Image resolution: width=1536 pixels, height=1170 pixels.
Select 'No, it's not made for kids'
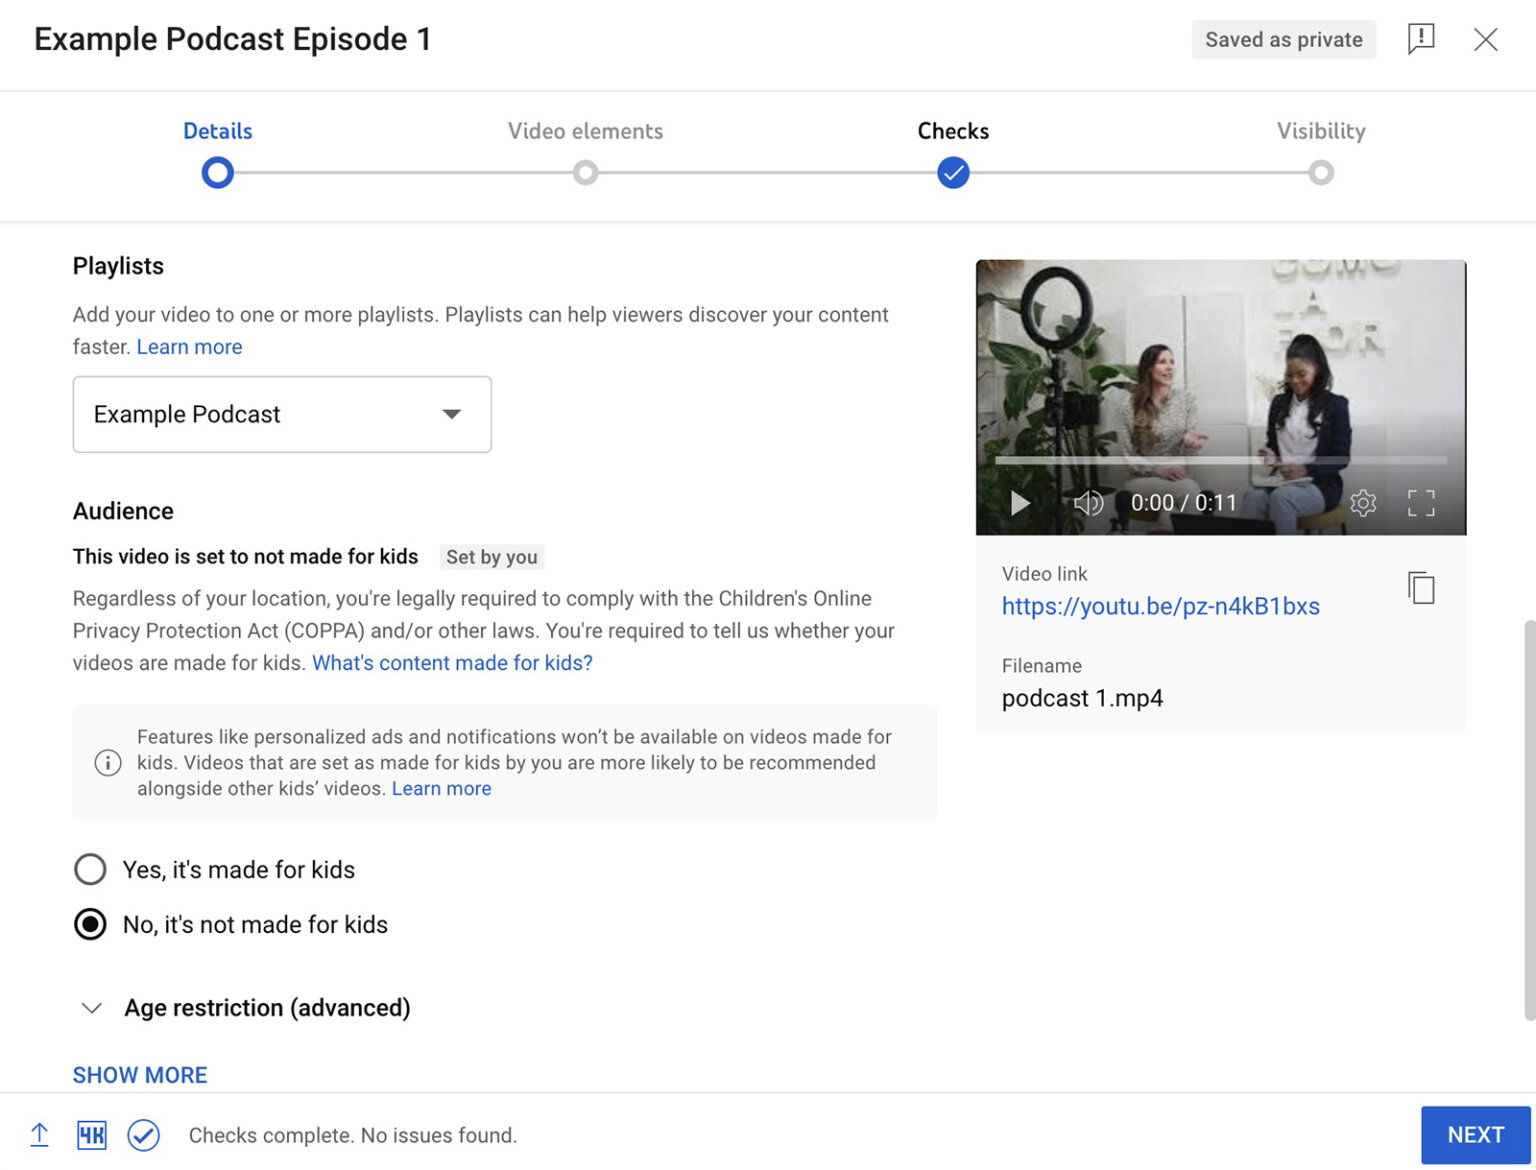[90, 924]
